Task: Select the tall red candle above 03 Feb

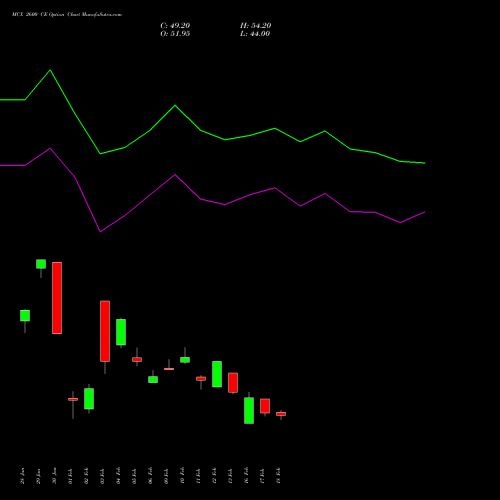Action: tap(105, 331)
